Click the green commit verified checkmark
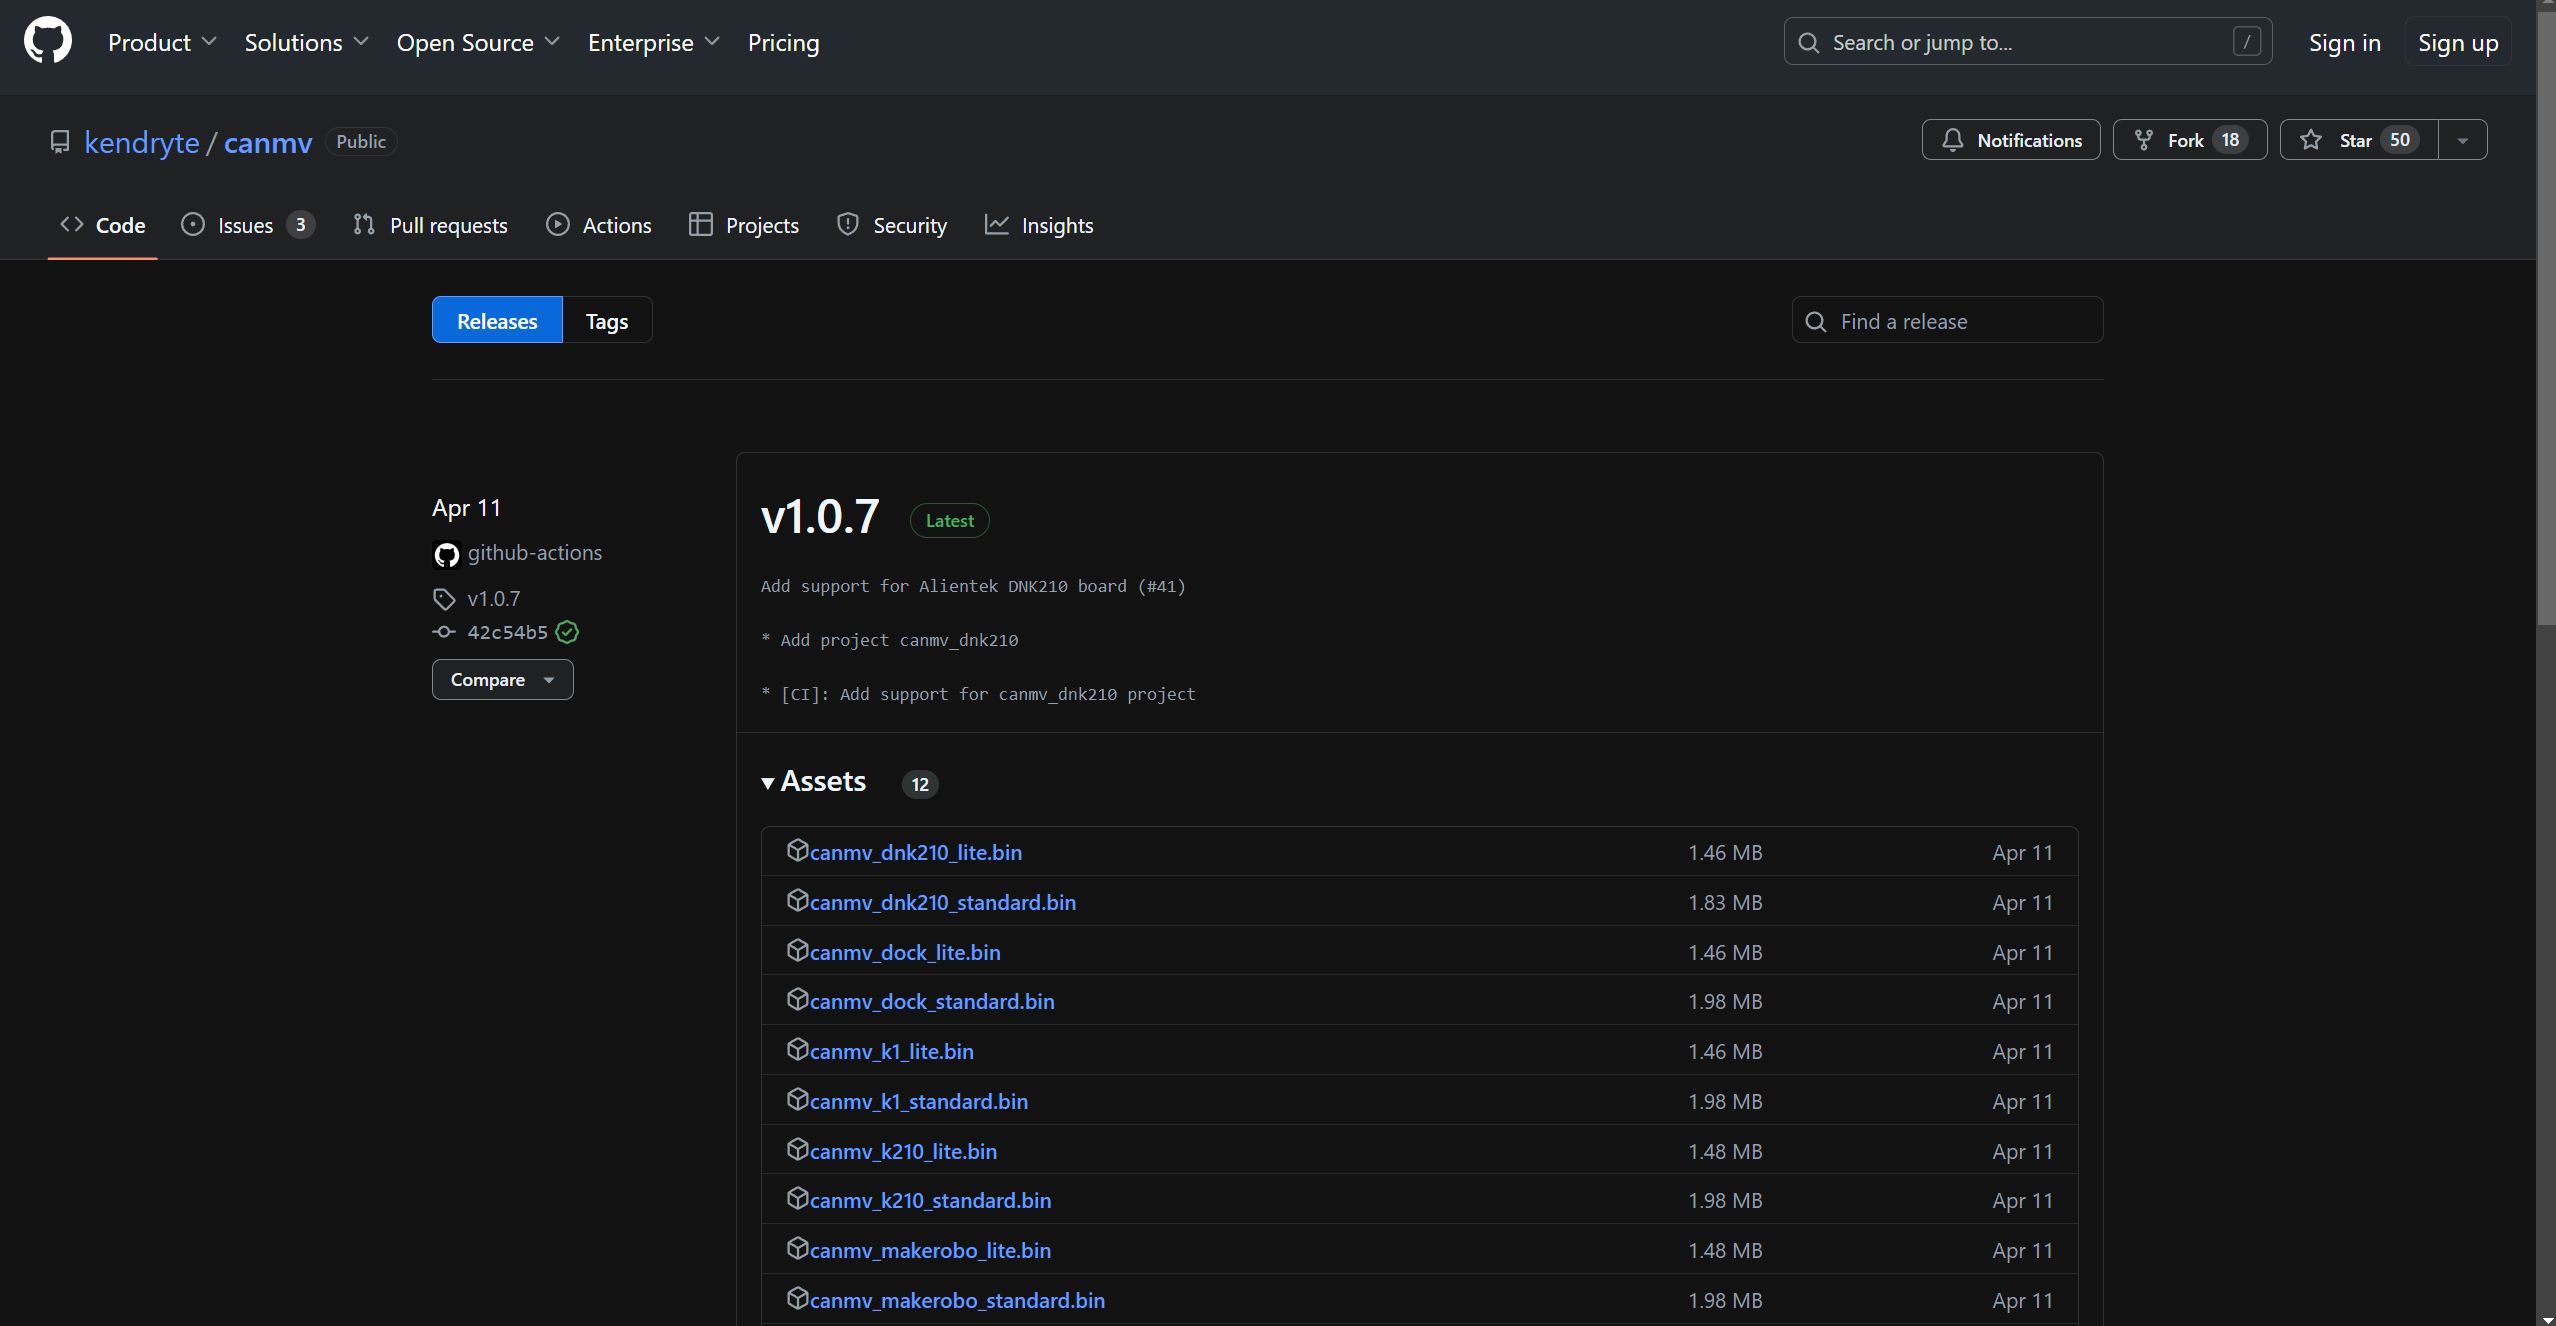2556x1326 pixels. point(567,632)
